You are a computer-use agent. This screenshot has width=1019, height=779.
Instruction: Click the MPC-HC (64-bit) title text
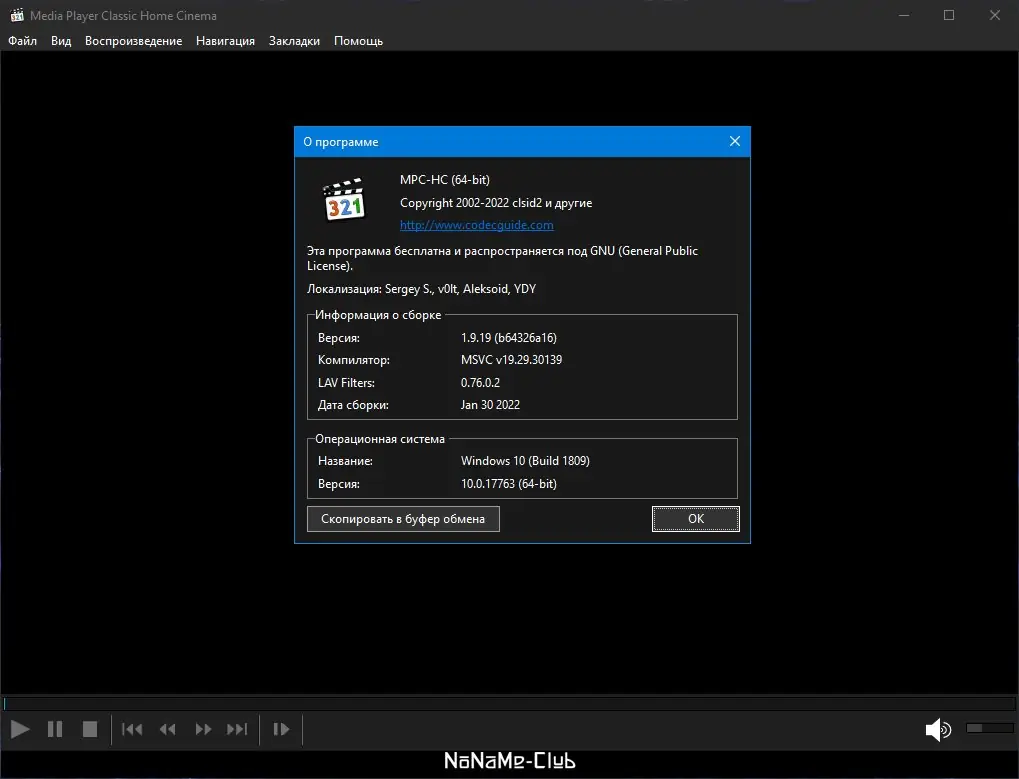click(x=445, y=180)
